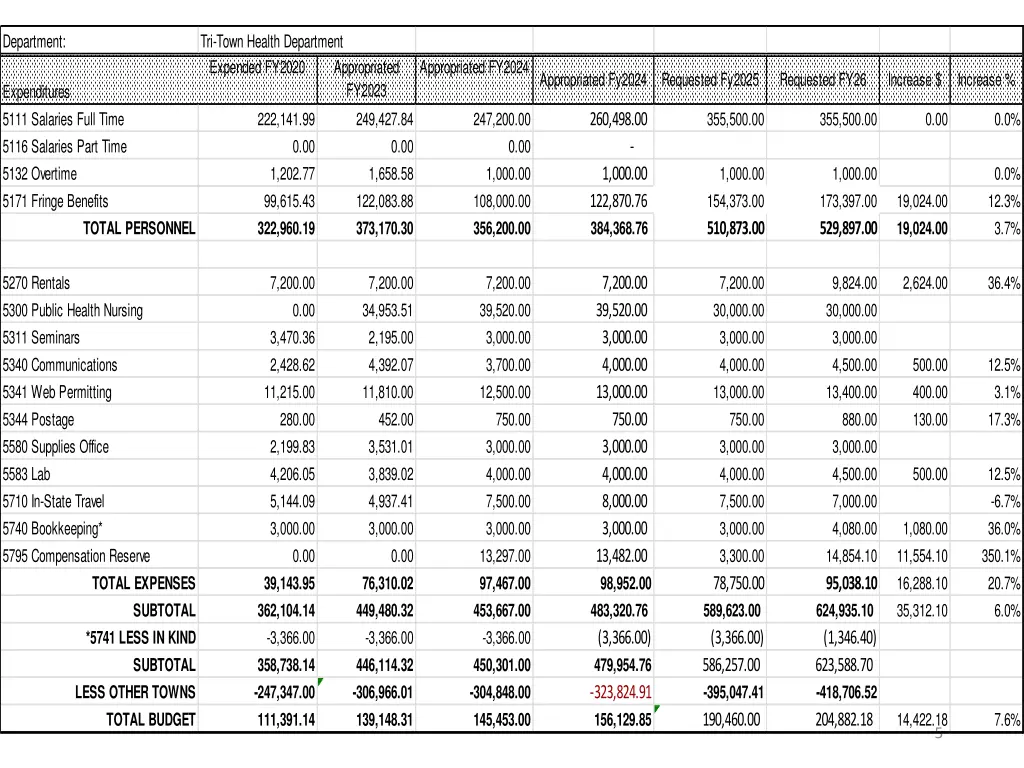
Task: Select the Fringe Benefits value 173,397.00
Action: tap(848, 202)
